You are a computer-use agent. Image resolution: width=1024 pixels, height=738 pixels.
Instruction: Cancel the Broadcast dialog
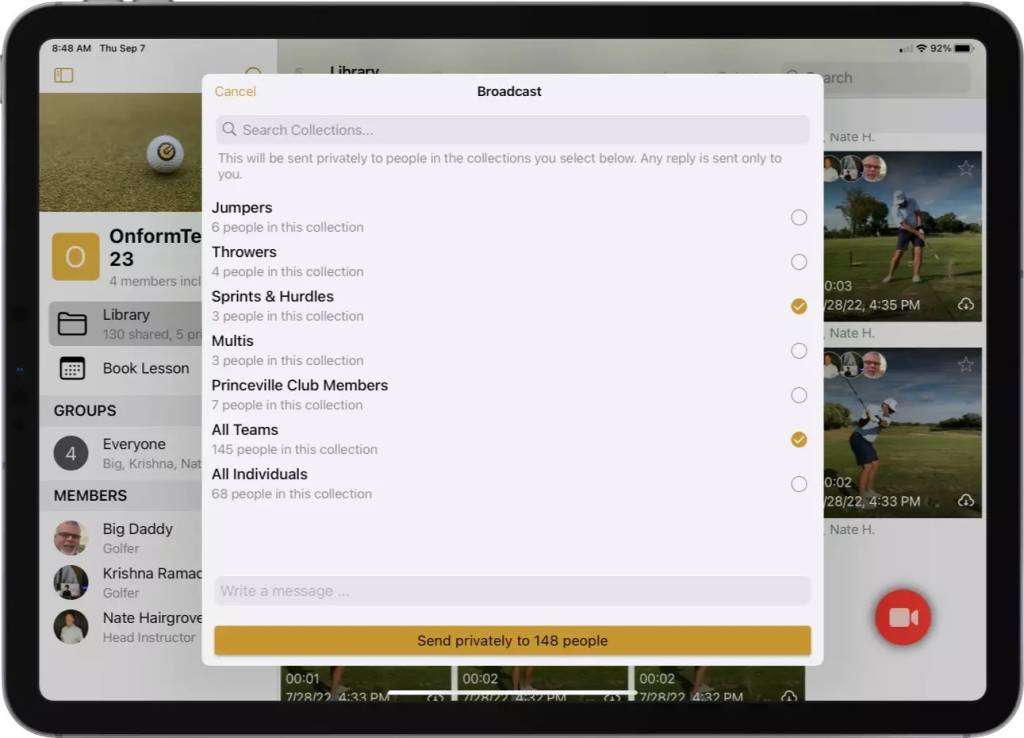[x=235, y=91]
